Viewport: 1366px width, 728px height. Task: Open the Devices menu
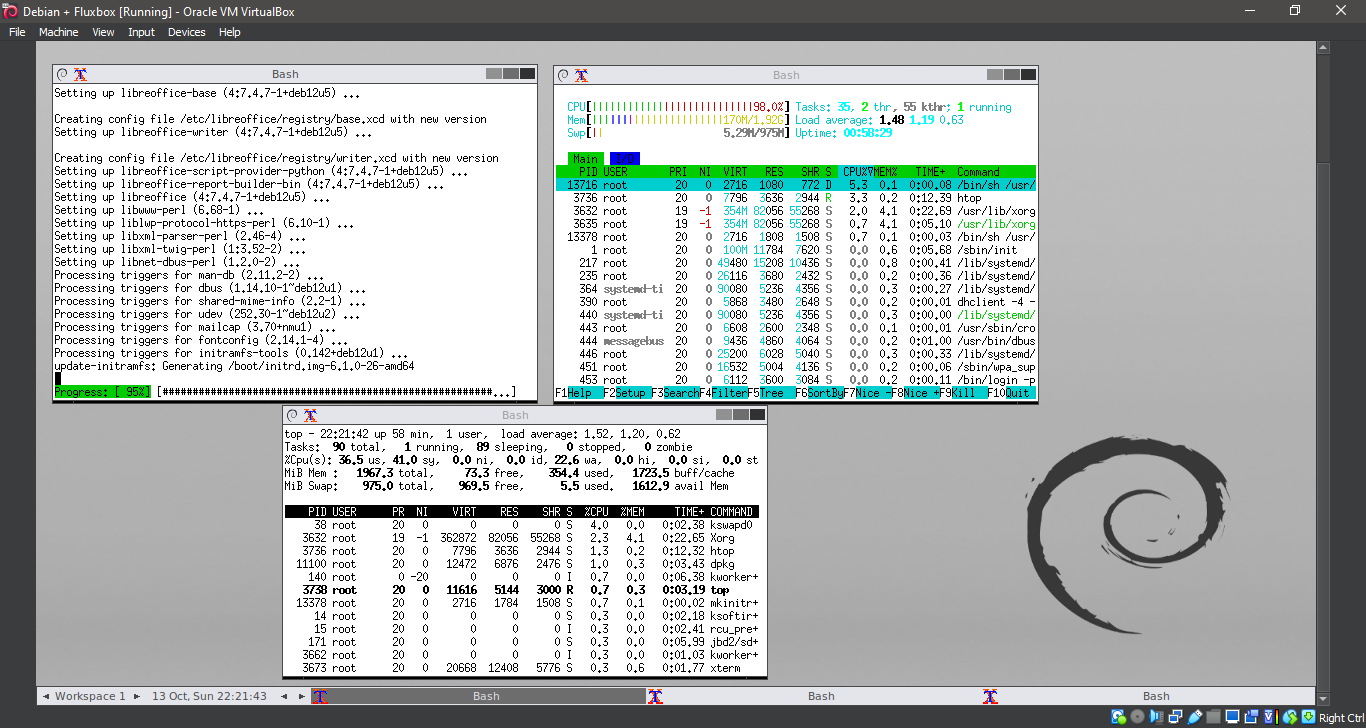pos(186,31)
